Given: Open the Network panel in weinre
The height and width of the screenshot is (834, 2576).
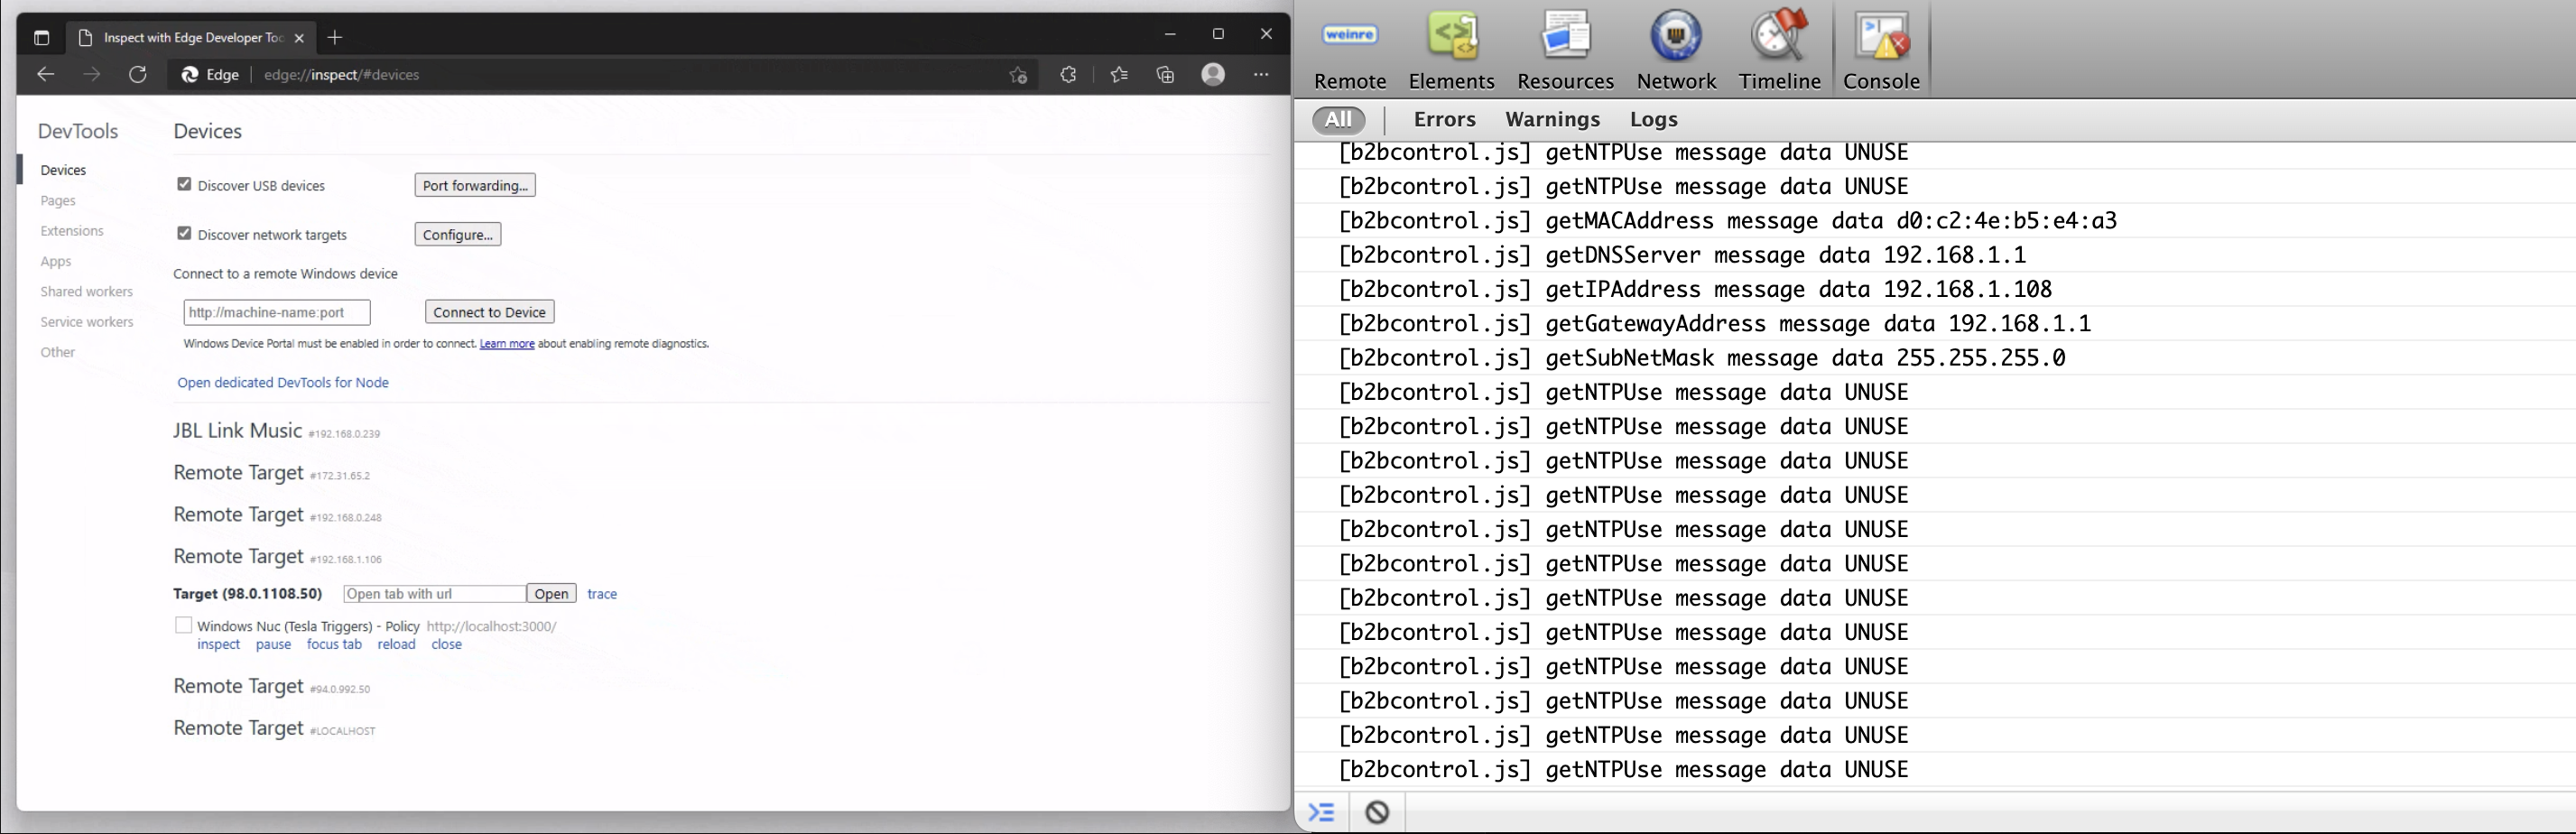Looking at the screenshot, I should [1676, 48].
